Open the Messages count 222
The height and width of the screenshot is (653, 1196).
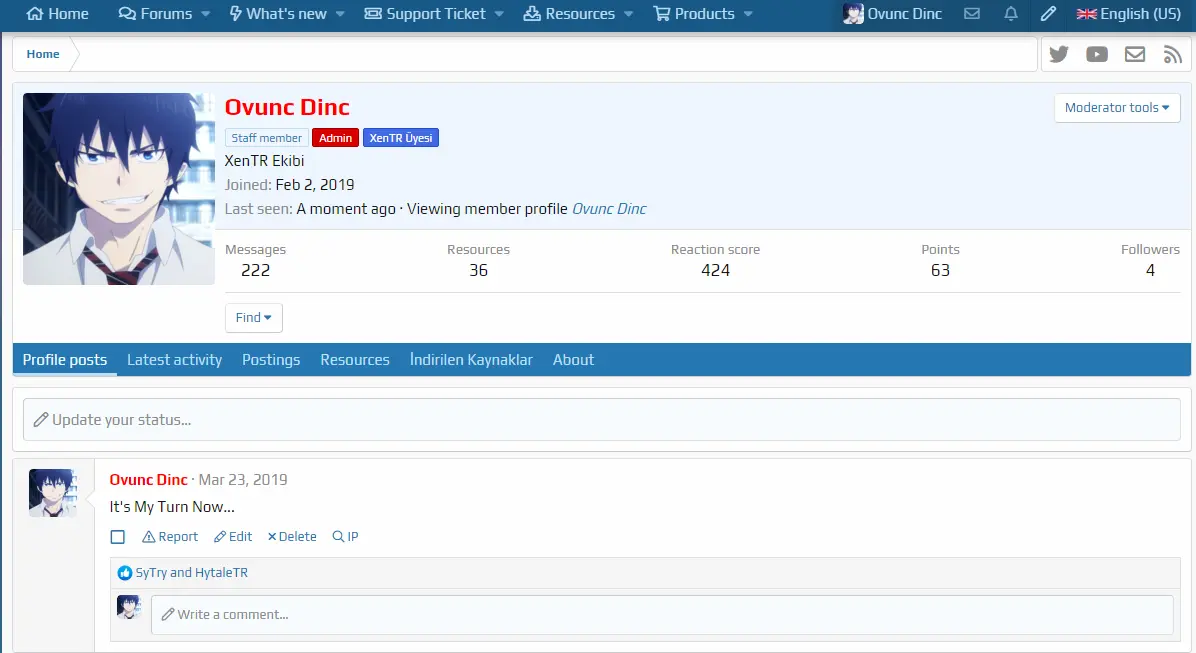click(x=256, y=271)
